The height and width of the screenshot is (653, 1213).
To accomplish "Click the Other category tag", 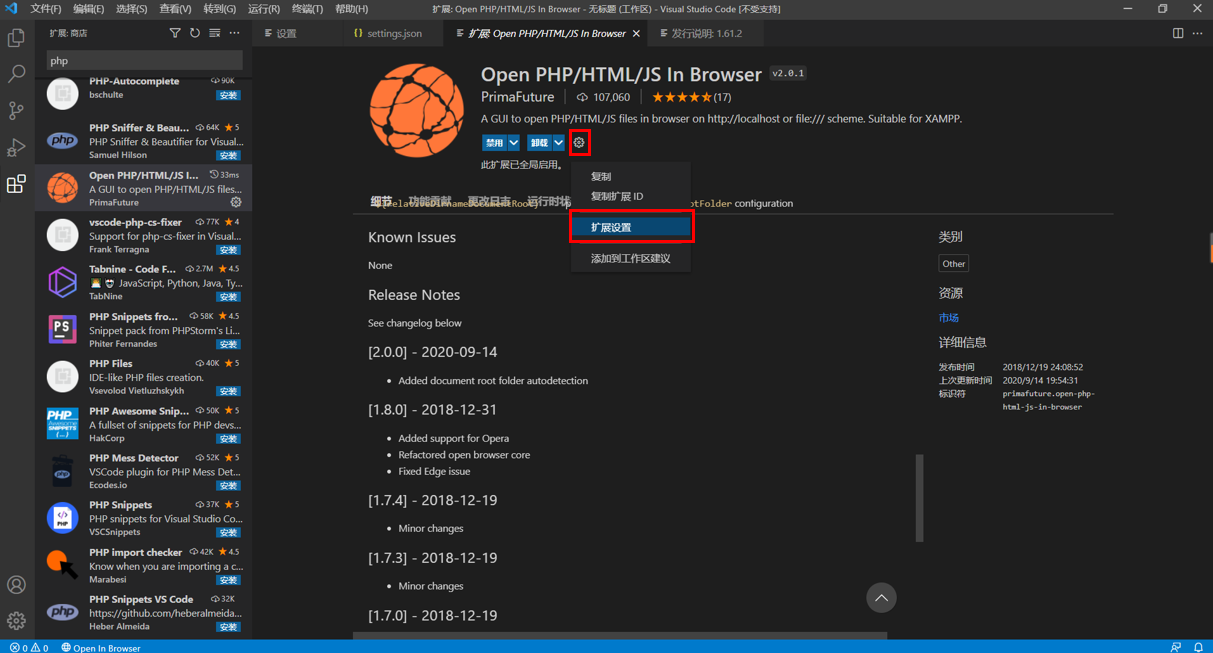I will click(954, 264).
